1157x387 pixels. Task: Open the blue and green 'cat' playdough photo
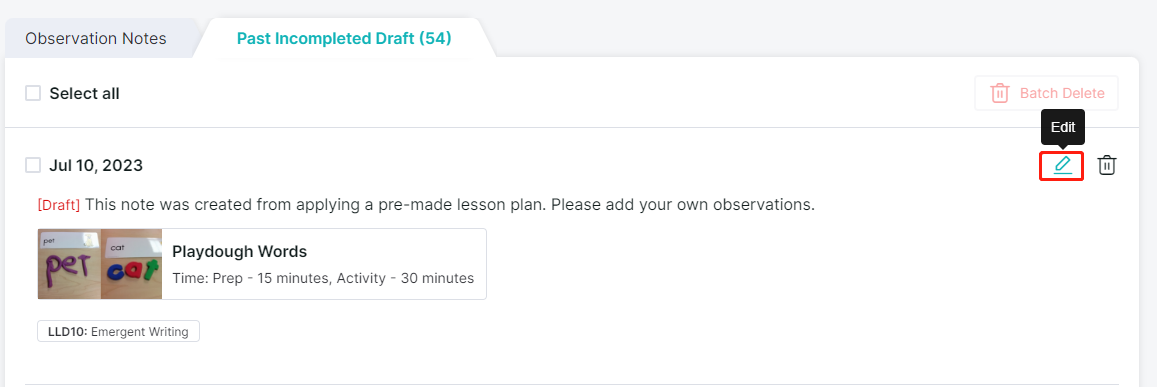[x=131, y=264]
